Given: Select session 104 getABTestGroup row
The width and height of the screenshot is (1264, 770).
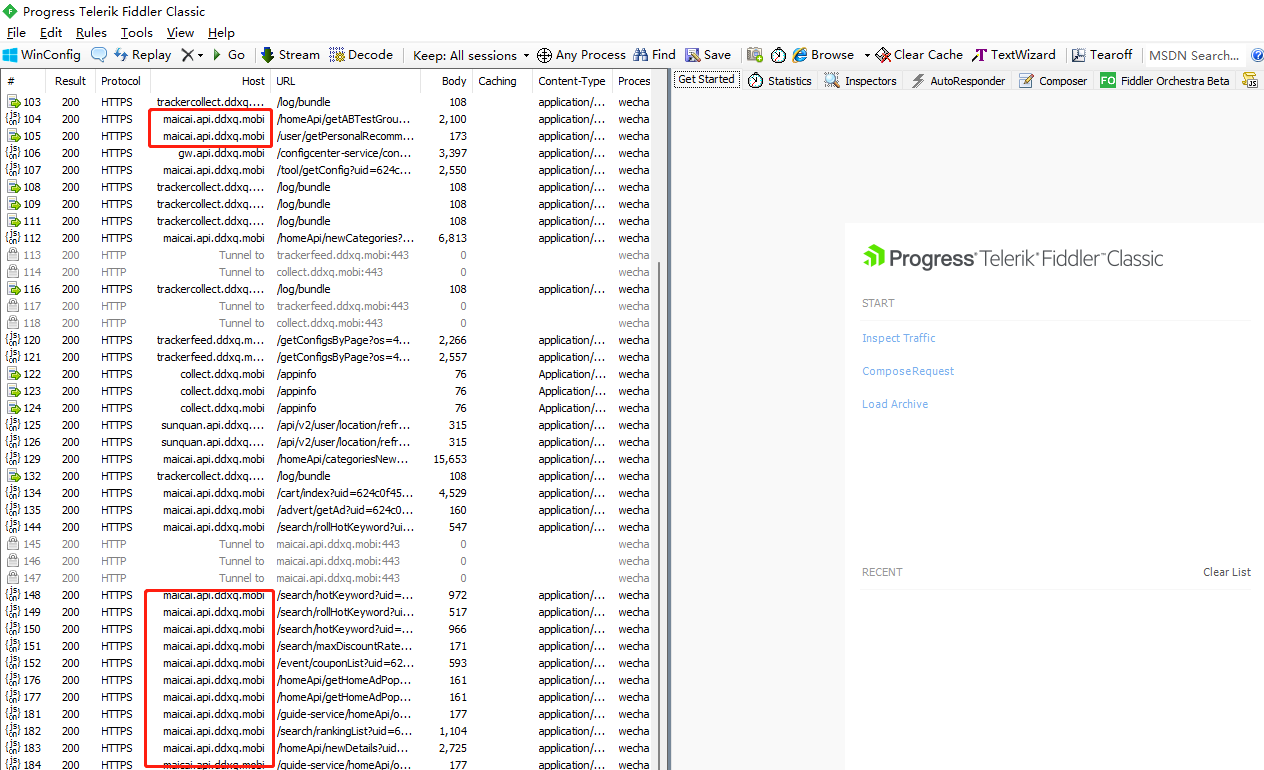Looking at the screenshot, I should coord(327,119).
